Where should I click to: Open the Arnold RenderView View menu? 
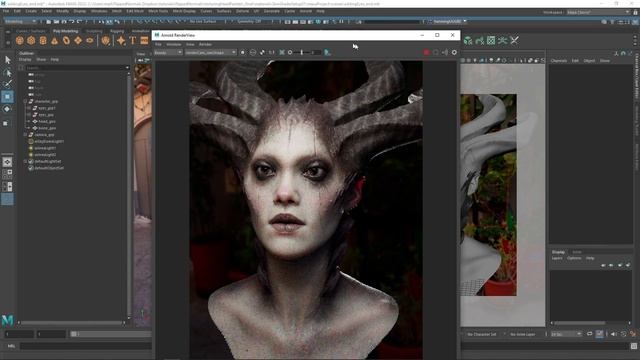190,44
